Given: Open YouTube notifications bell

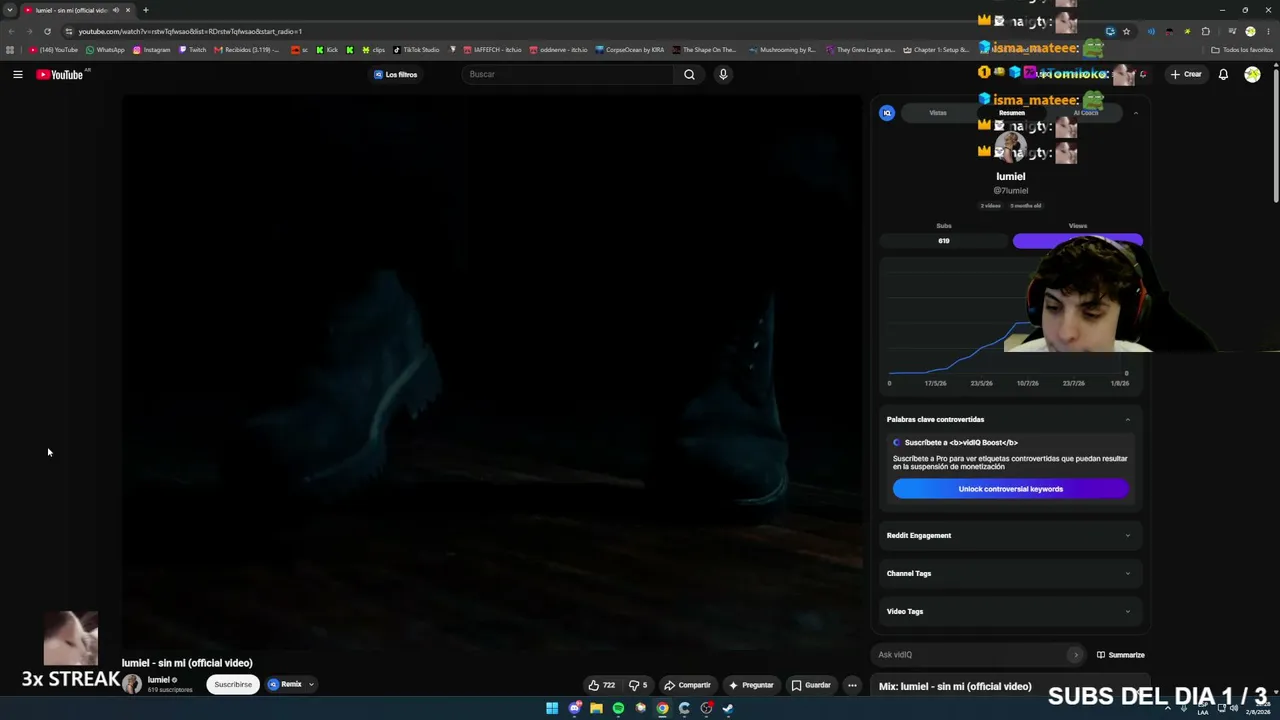Looking at the screenshot, I should [x=1223, y=74].
